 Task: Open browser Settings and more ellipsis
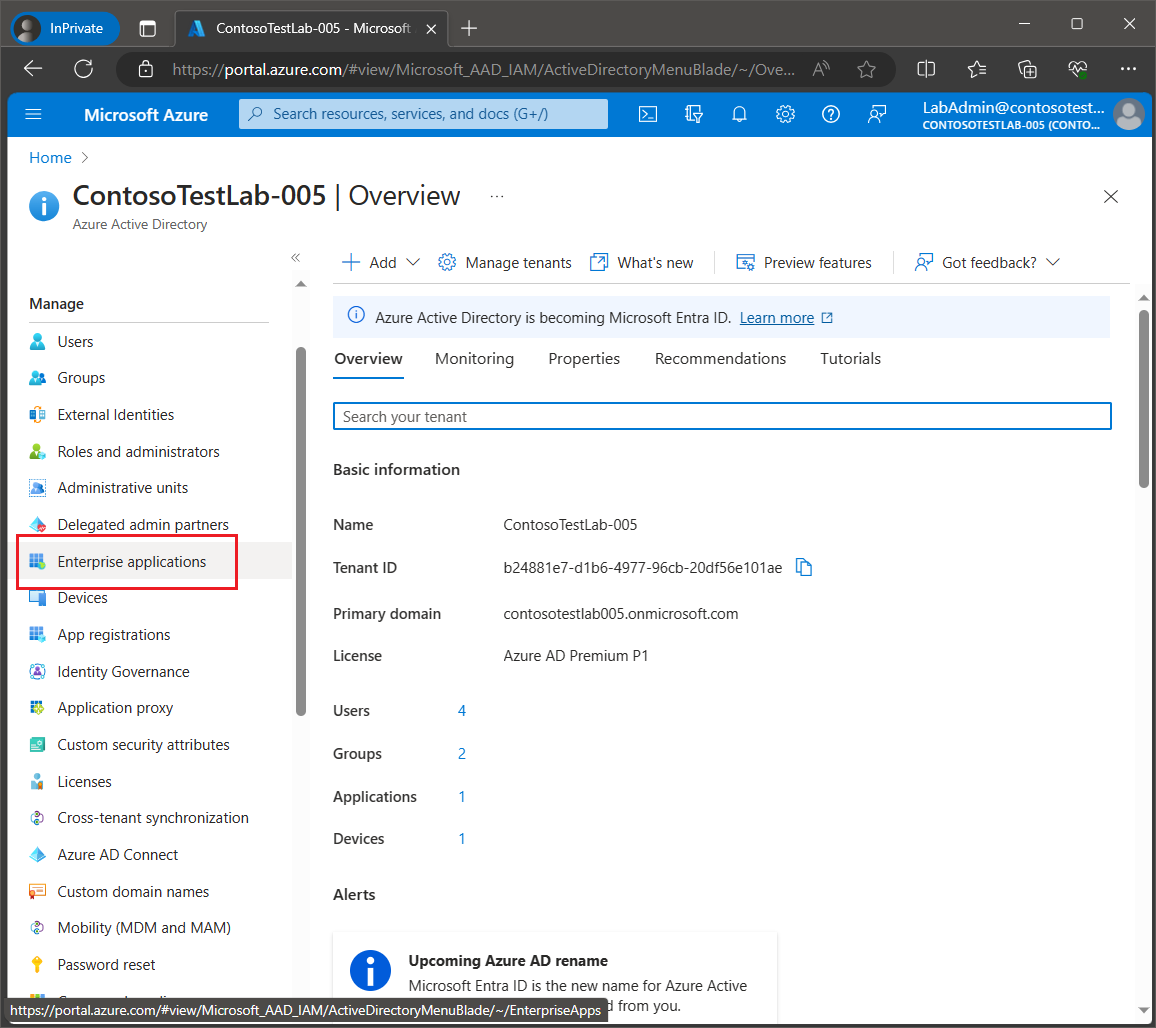point(1128,69)
